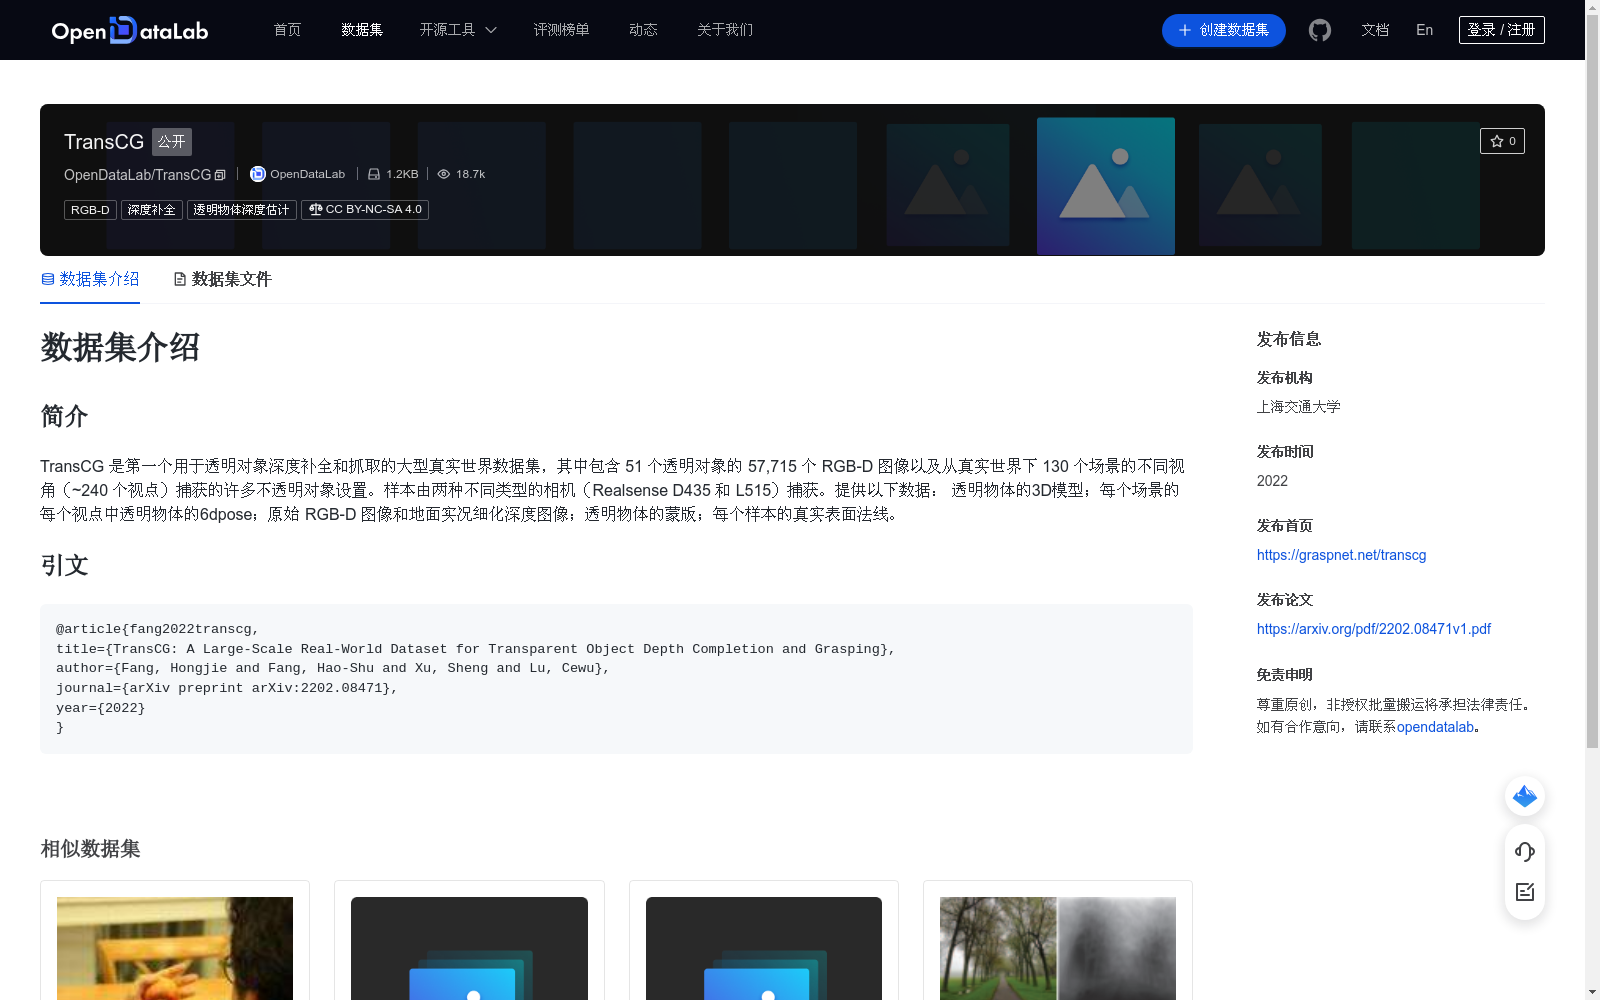Click the 创建数据集 button
Image resolution: width=1600 pixels, height=1000 pixels.
pos(1223,30)
